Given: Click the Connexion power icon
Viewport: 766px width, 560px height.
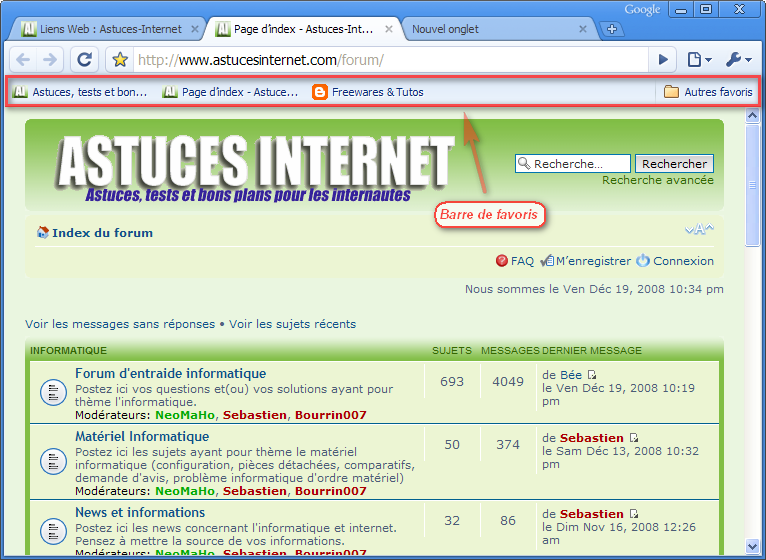Looking at the screenshot, I should (643, 260).
